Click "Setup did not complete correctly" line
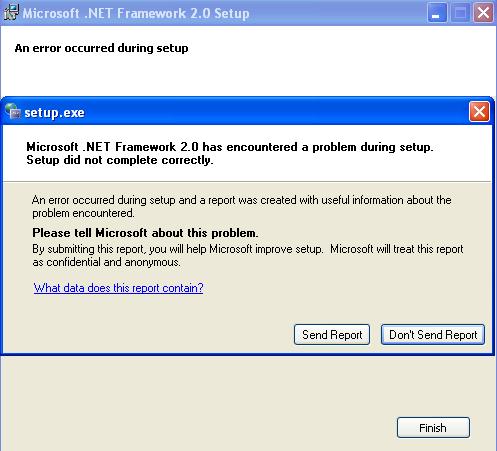 (120, 160)
